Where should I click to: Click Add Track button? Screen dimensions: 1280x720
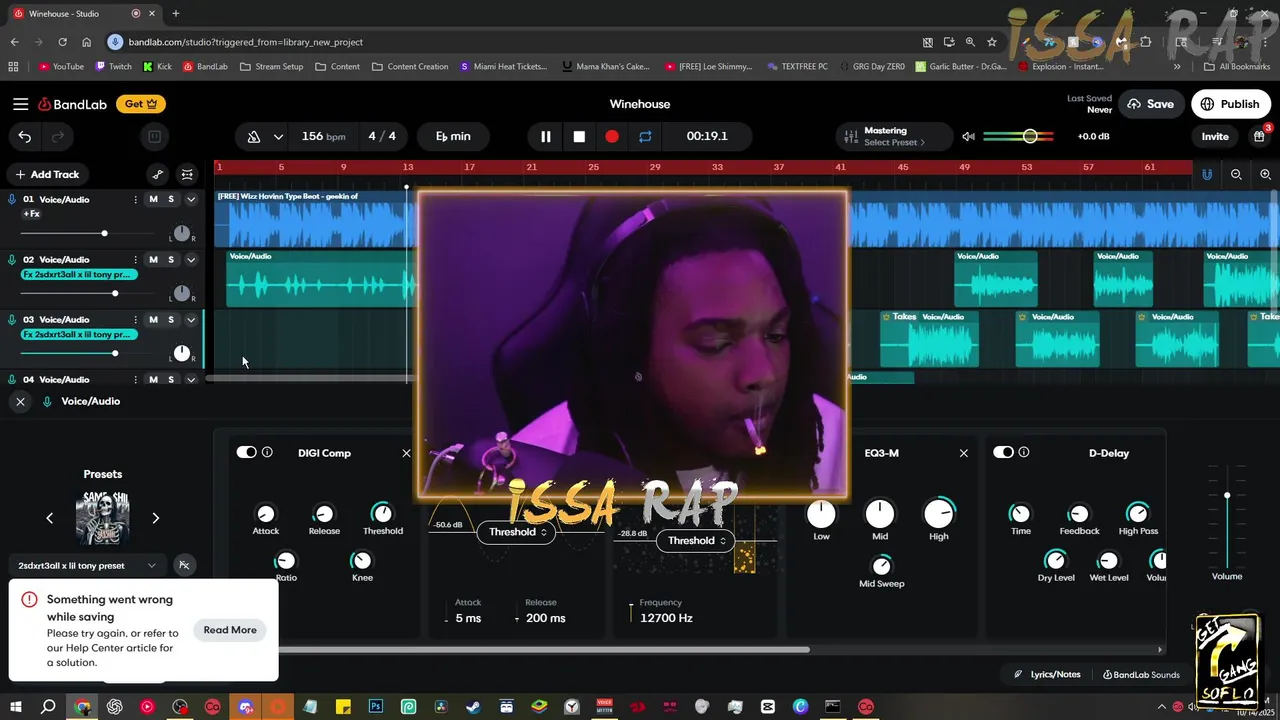46,175
